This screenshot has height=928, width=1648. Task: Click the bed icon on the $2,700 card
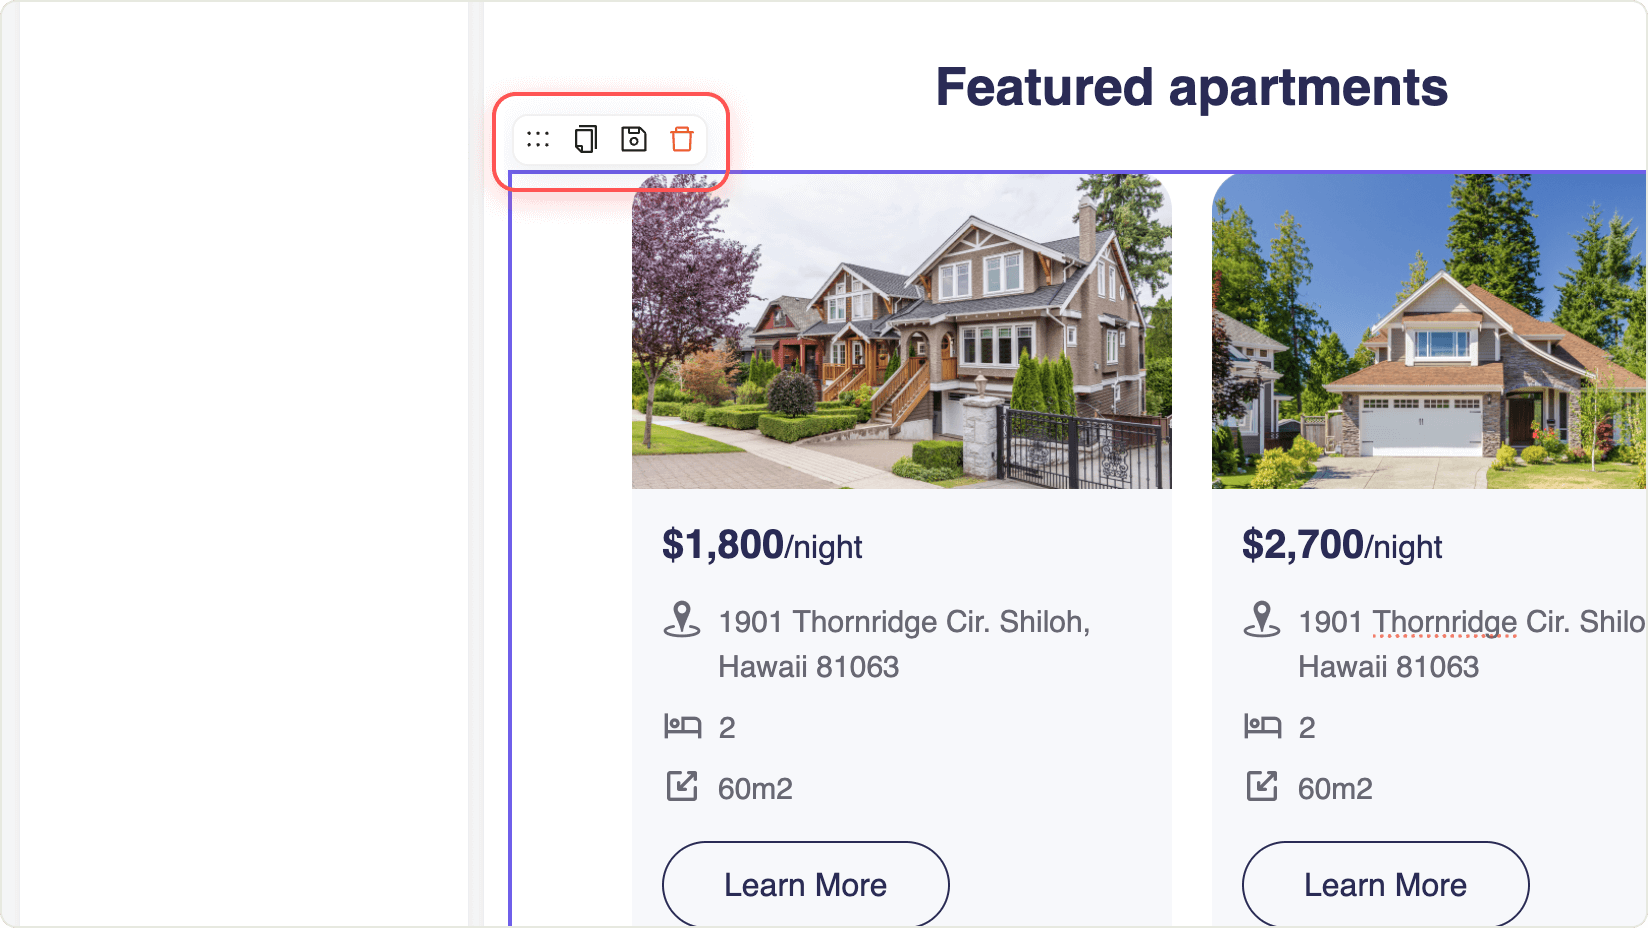point(1263,726)
